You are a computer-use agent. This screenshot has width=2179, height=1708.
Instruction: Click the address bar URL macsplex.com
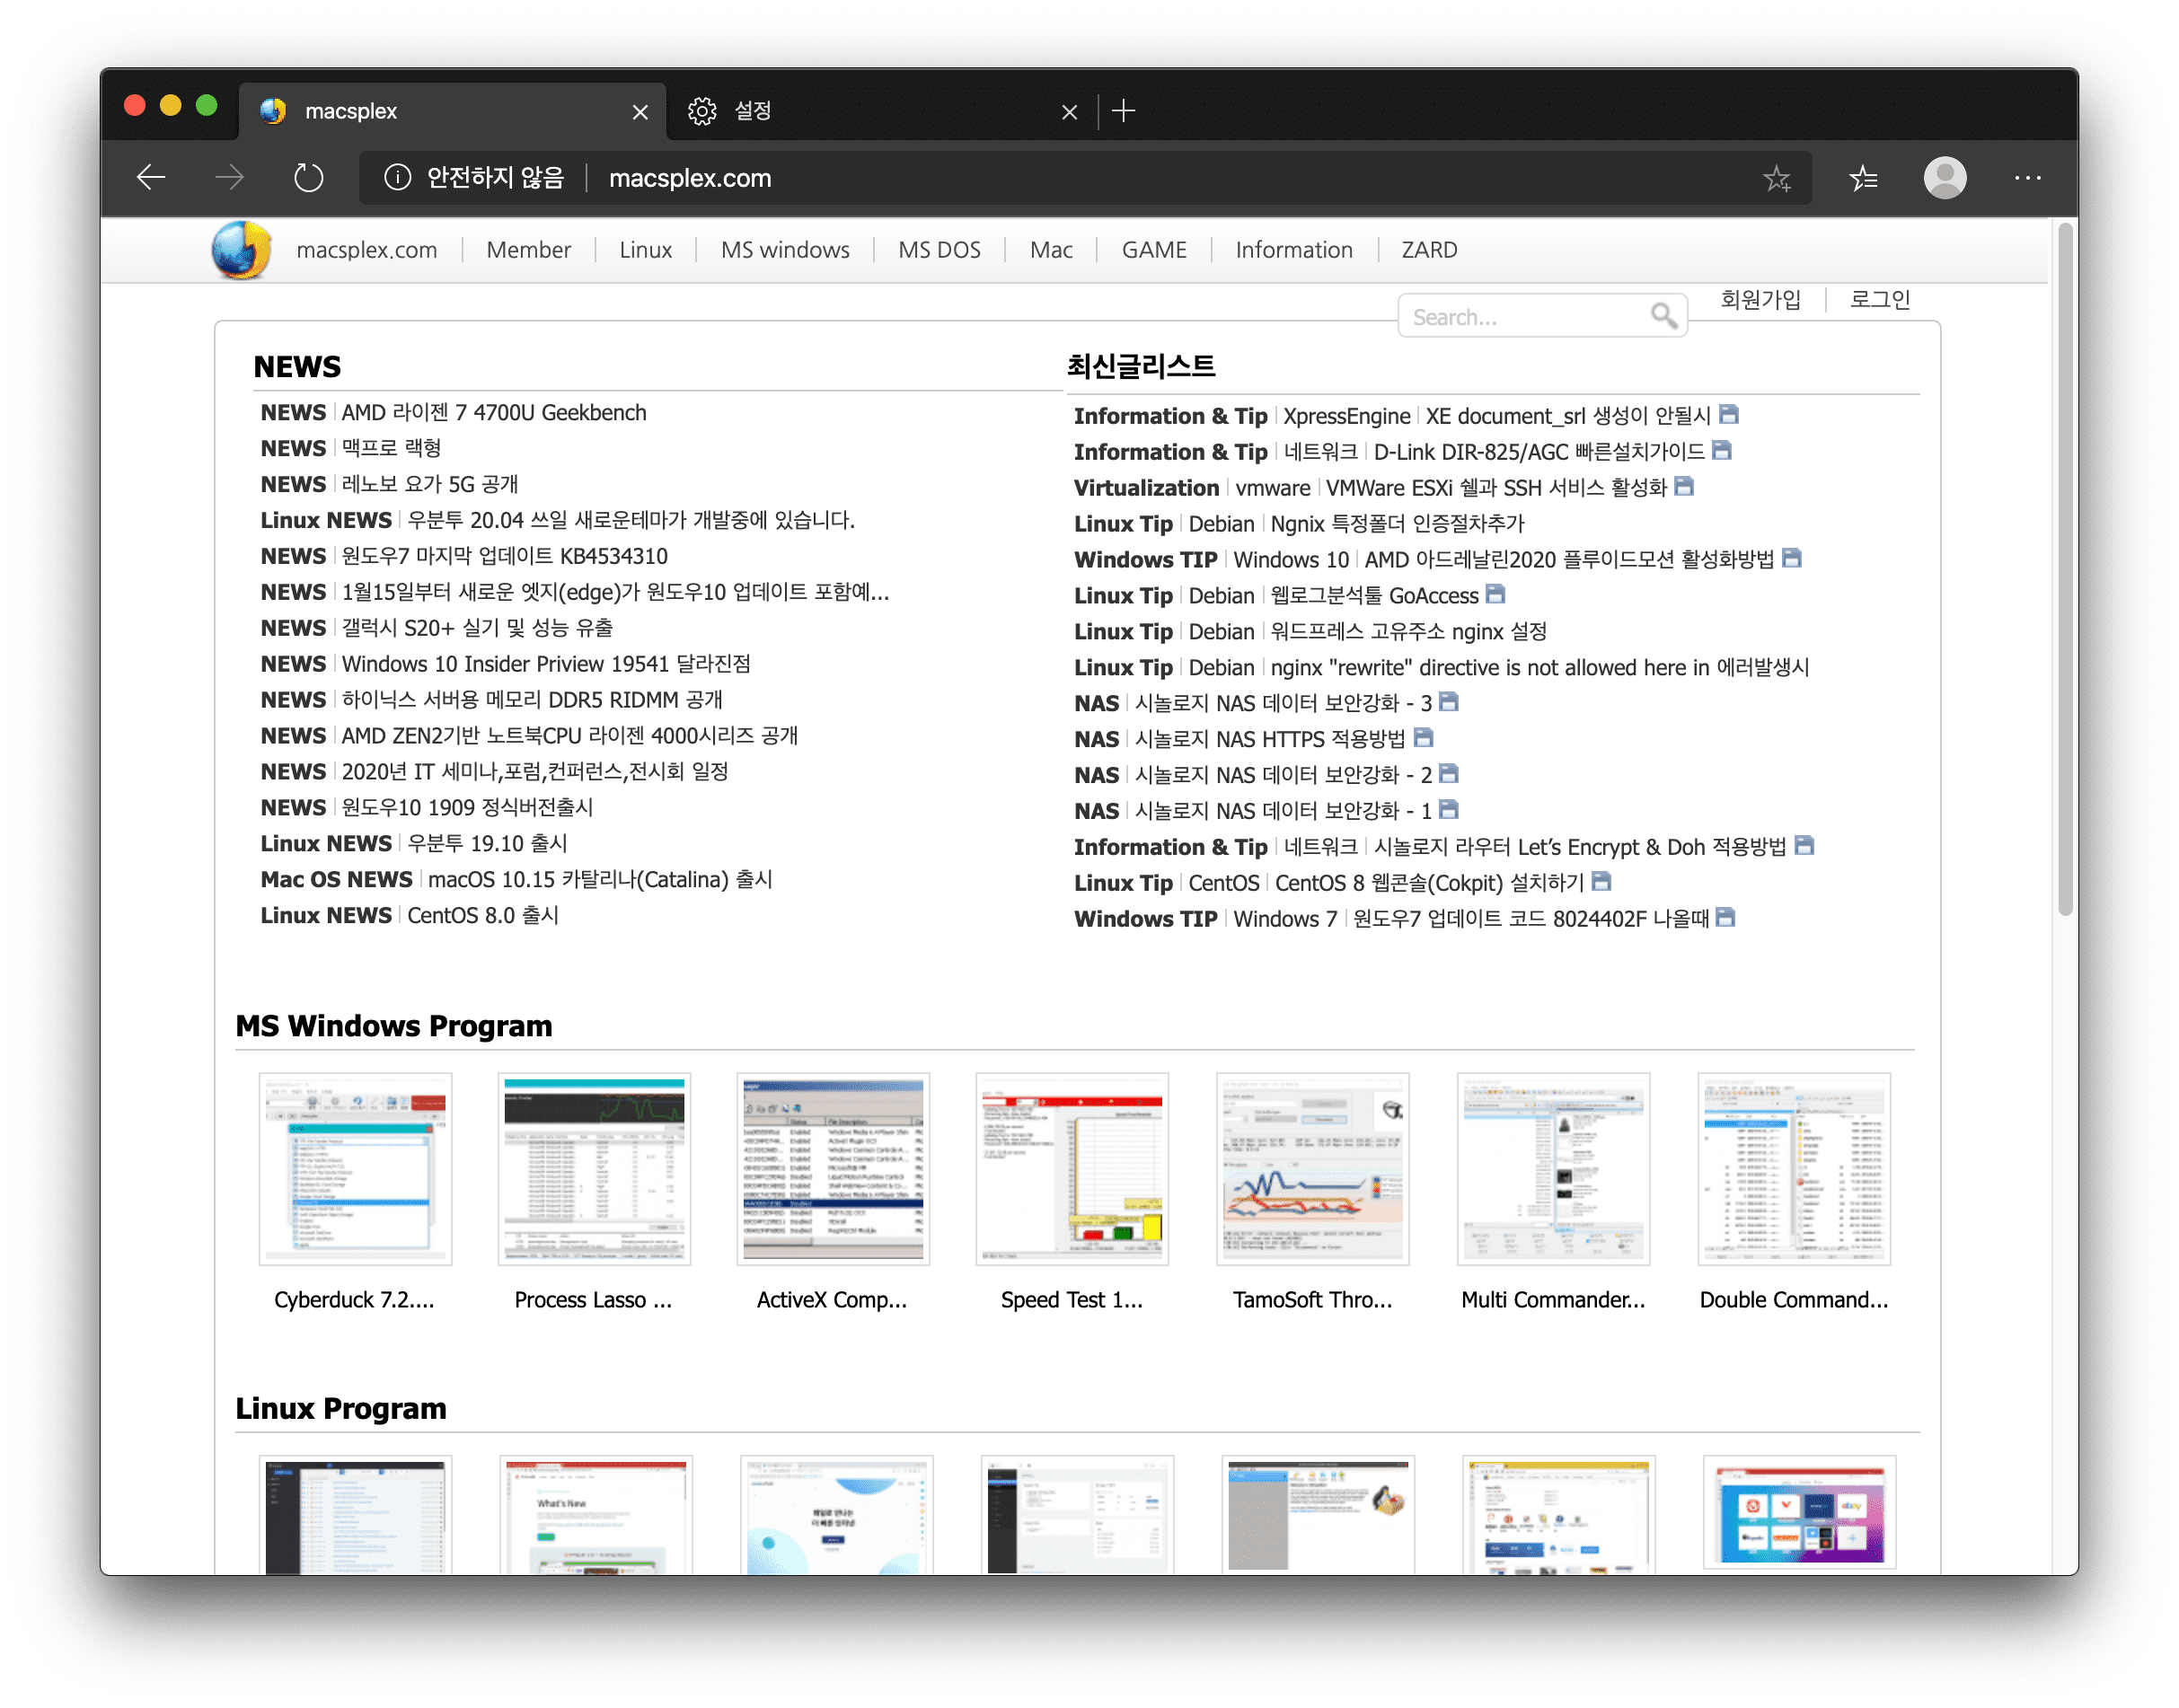pos(690,178)
